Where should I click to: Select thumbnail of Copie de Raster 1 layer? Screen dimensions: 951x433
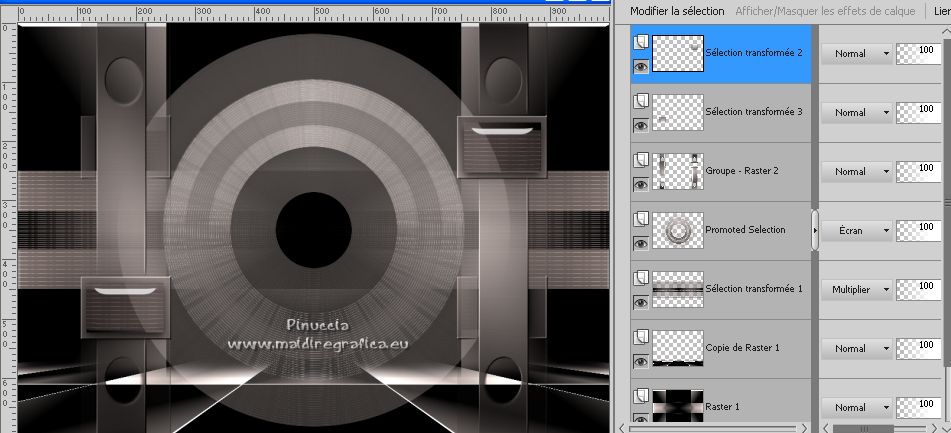[677, 348]
